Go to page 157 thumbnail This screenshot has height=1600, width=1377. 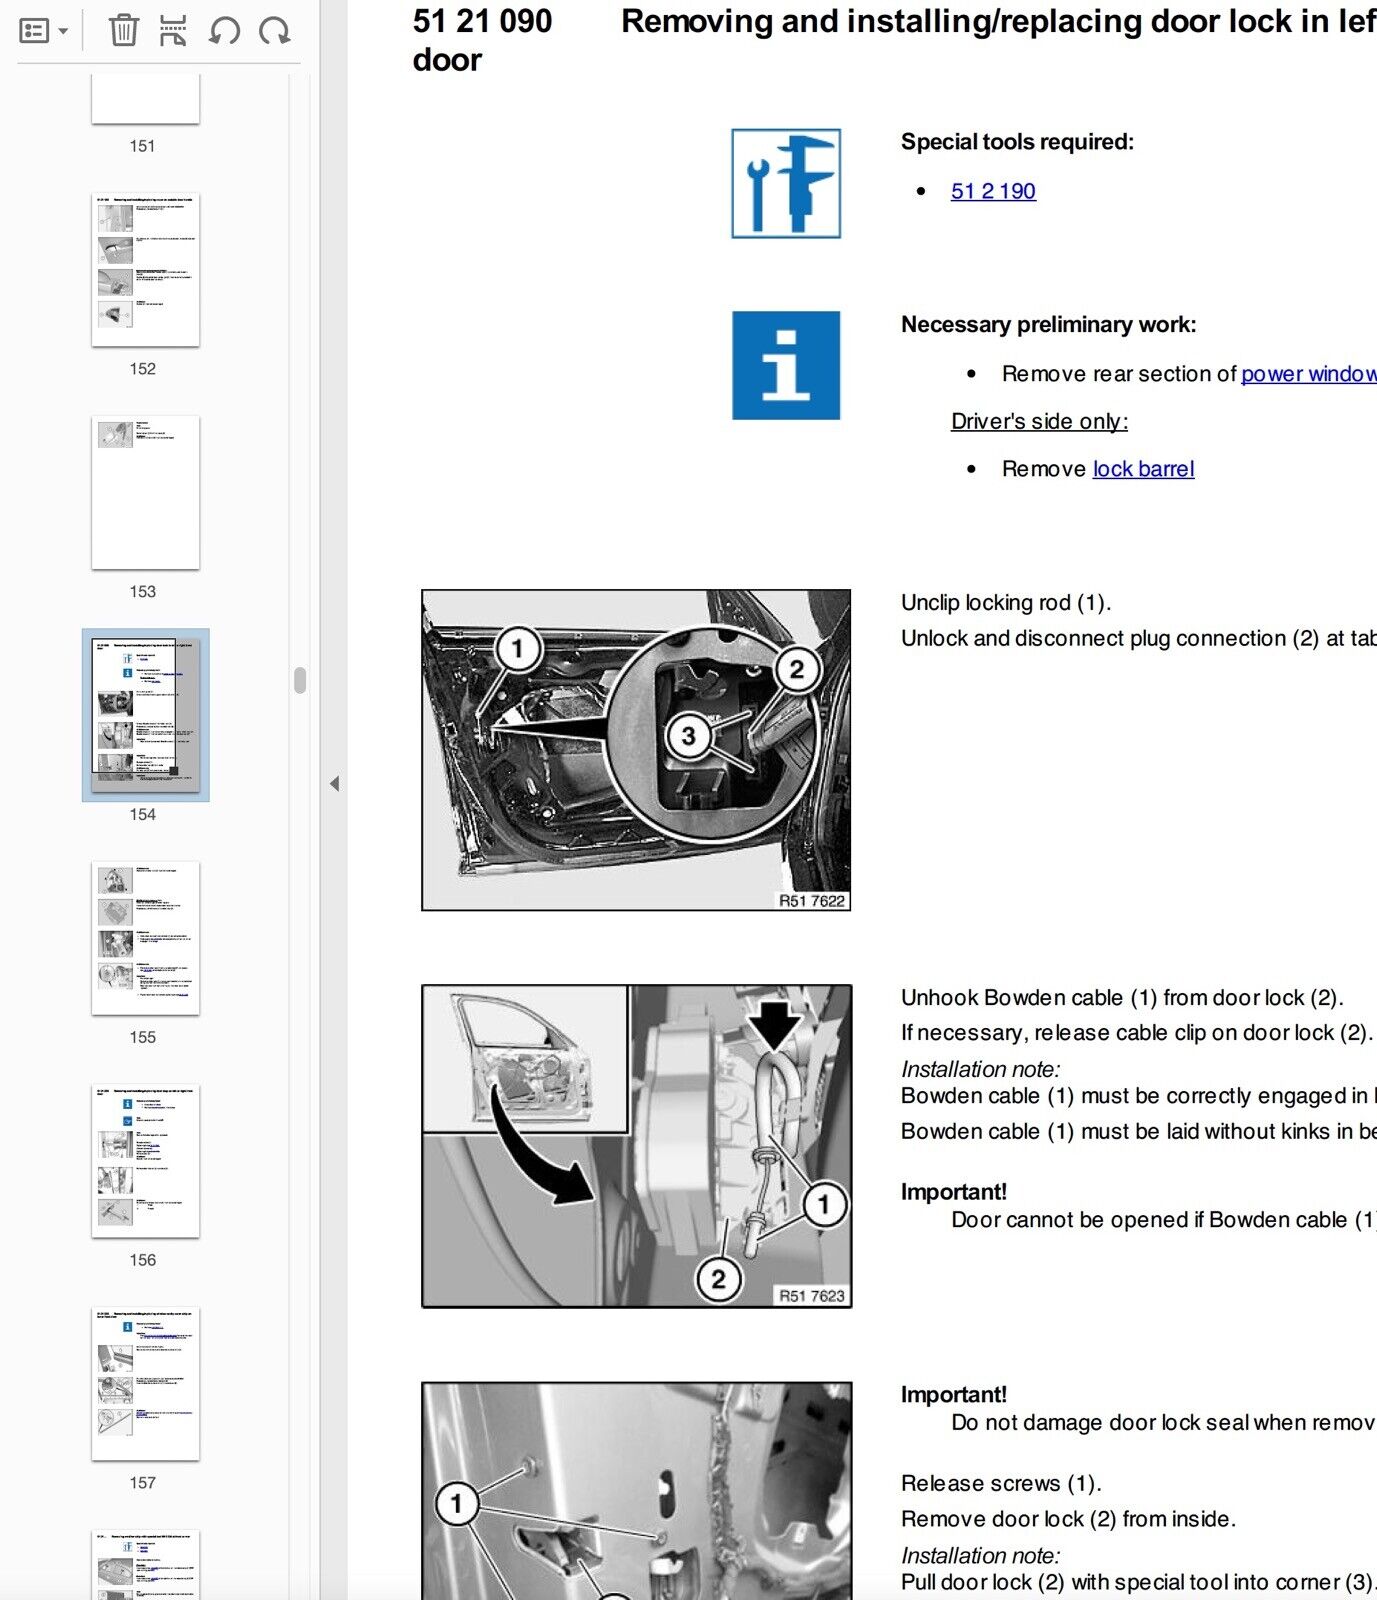[145, 1384]
